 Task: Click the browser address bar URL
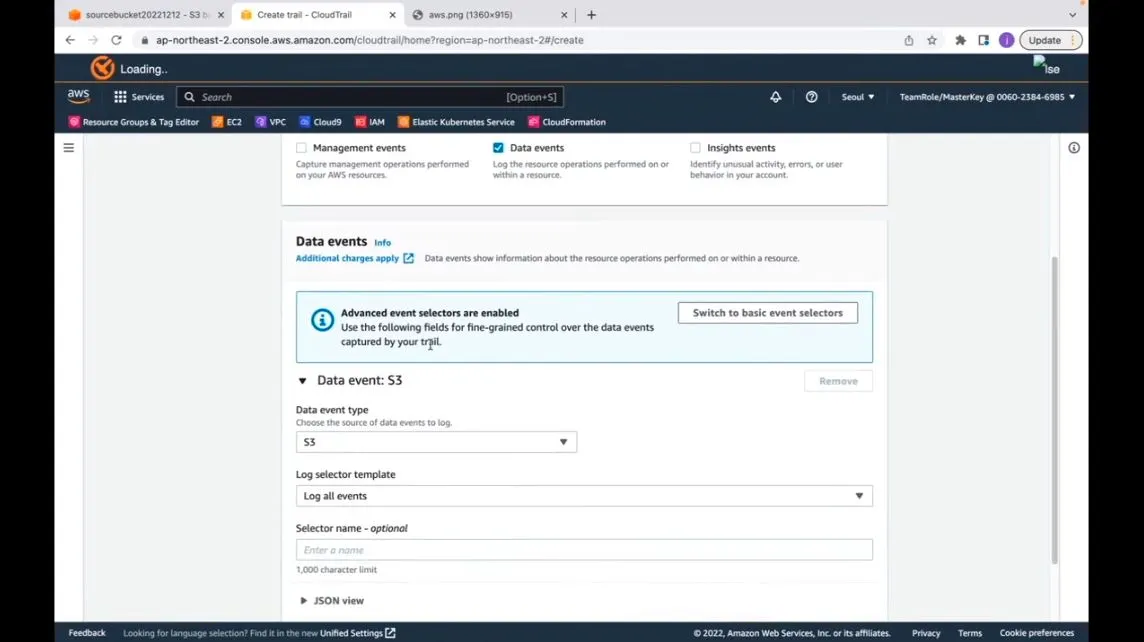pos(370,40)
